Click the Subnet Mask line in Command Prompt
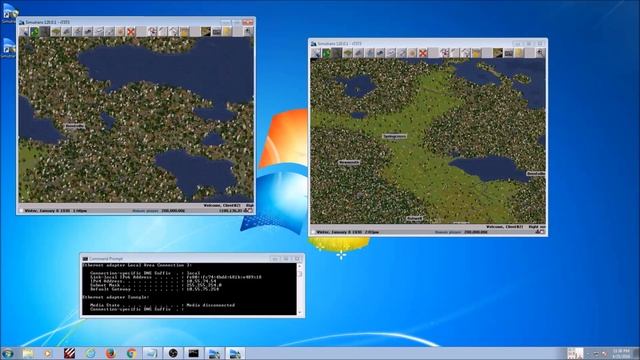The width and height of the screenshot is (640, 360). point(156,285)
